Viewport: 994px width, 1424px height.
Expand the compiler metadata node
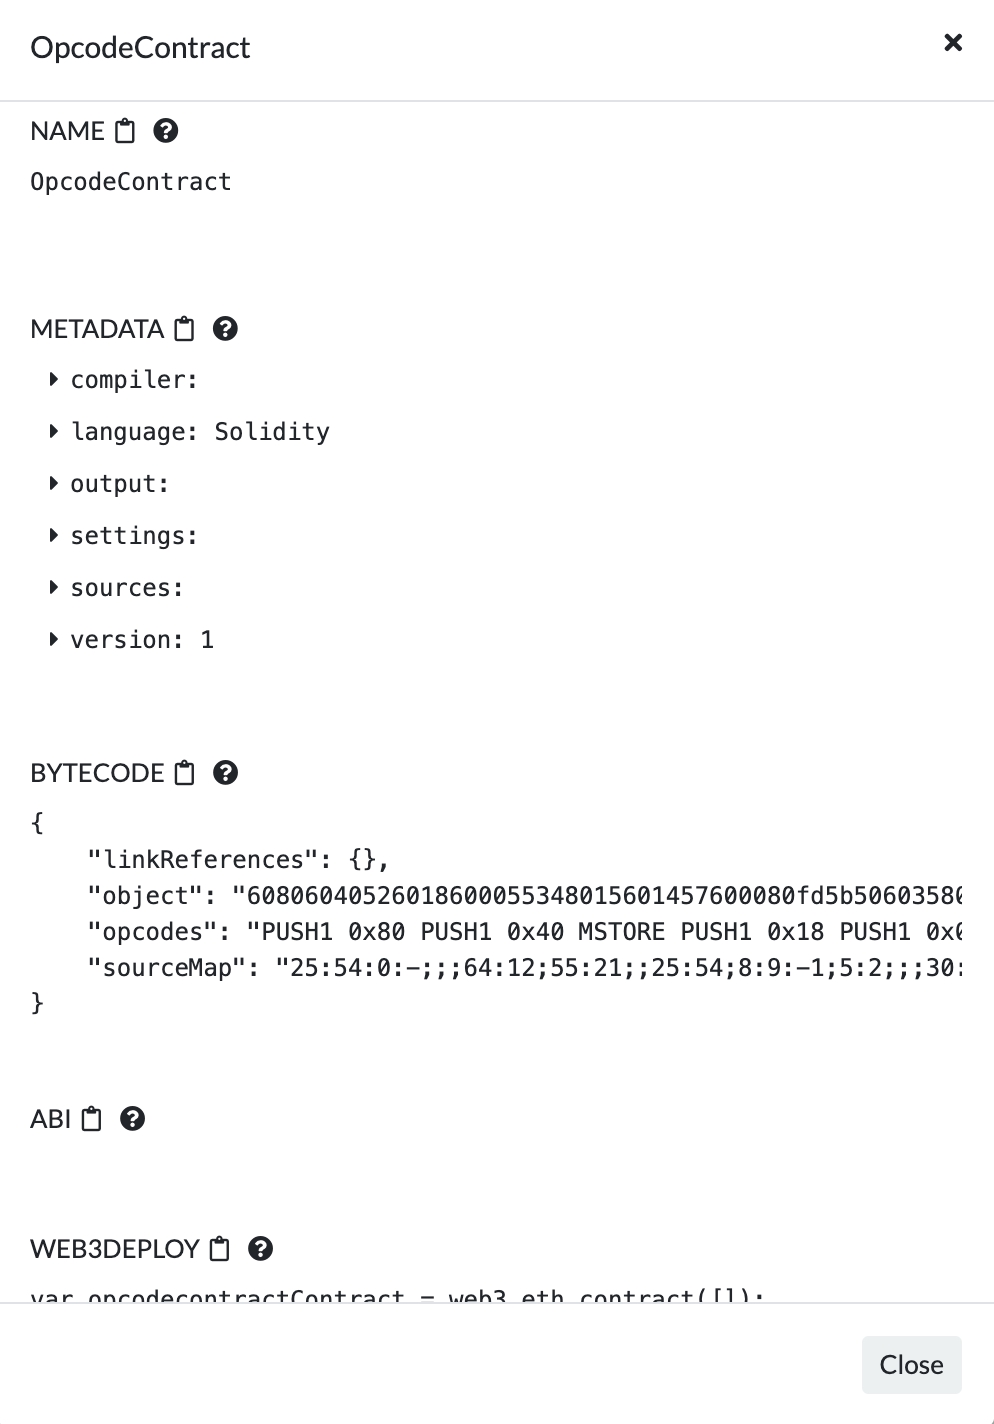(54, 380)
